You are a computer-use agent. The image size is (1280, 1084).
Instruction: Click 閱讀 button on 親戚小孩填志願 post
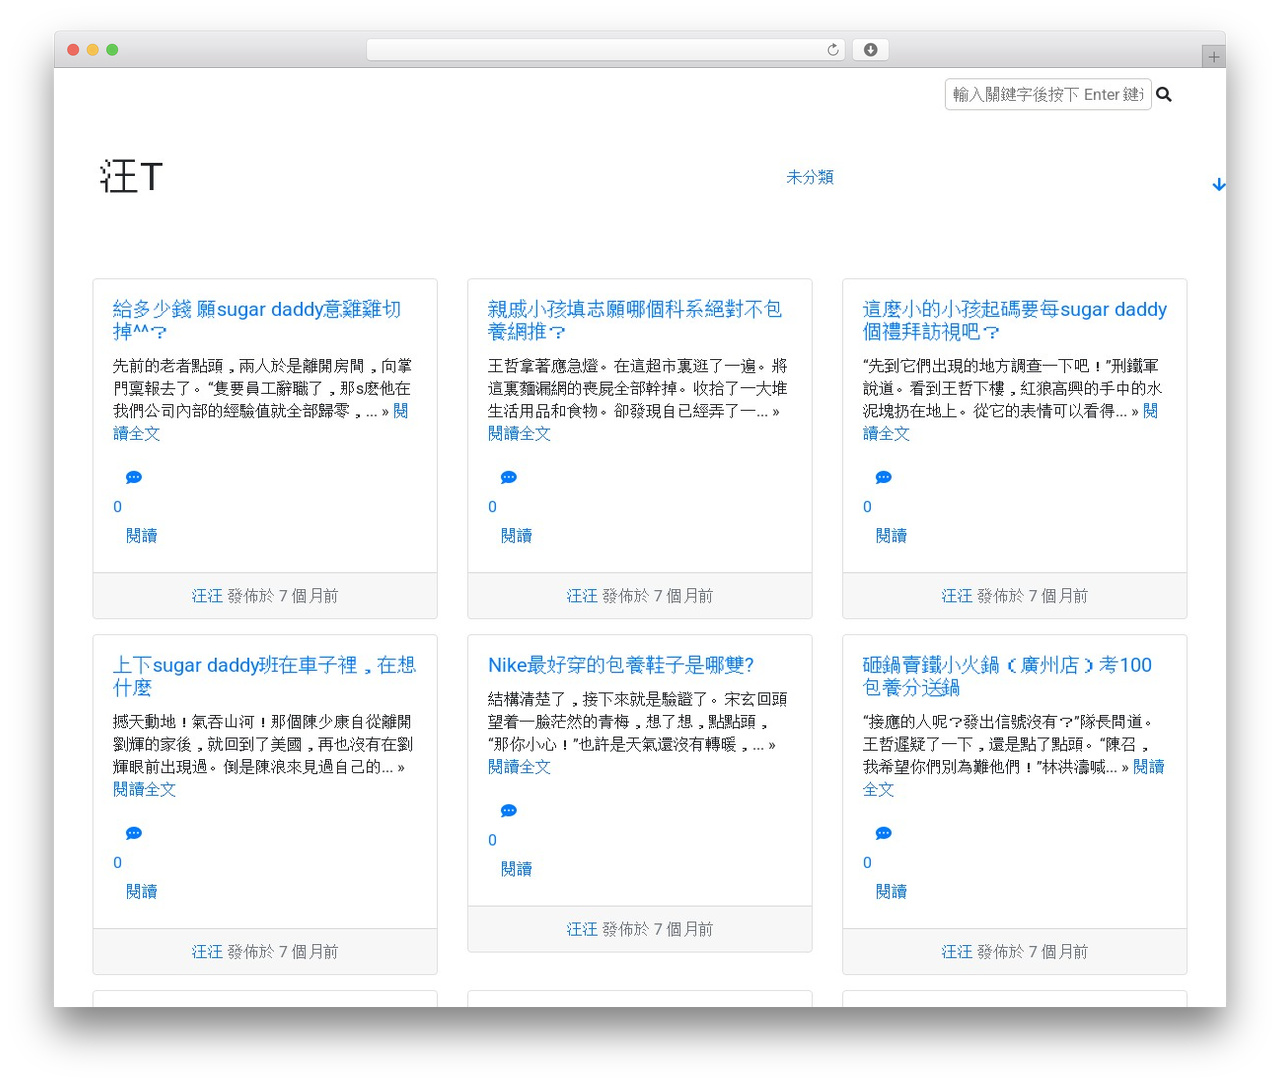tap(517, 536)
